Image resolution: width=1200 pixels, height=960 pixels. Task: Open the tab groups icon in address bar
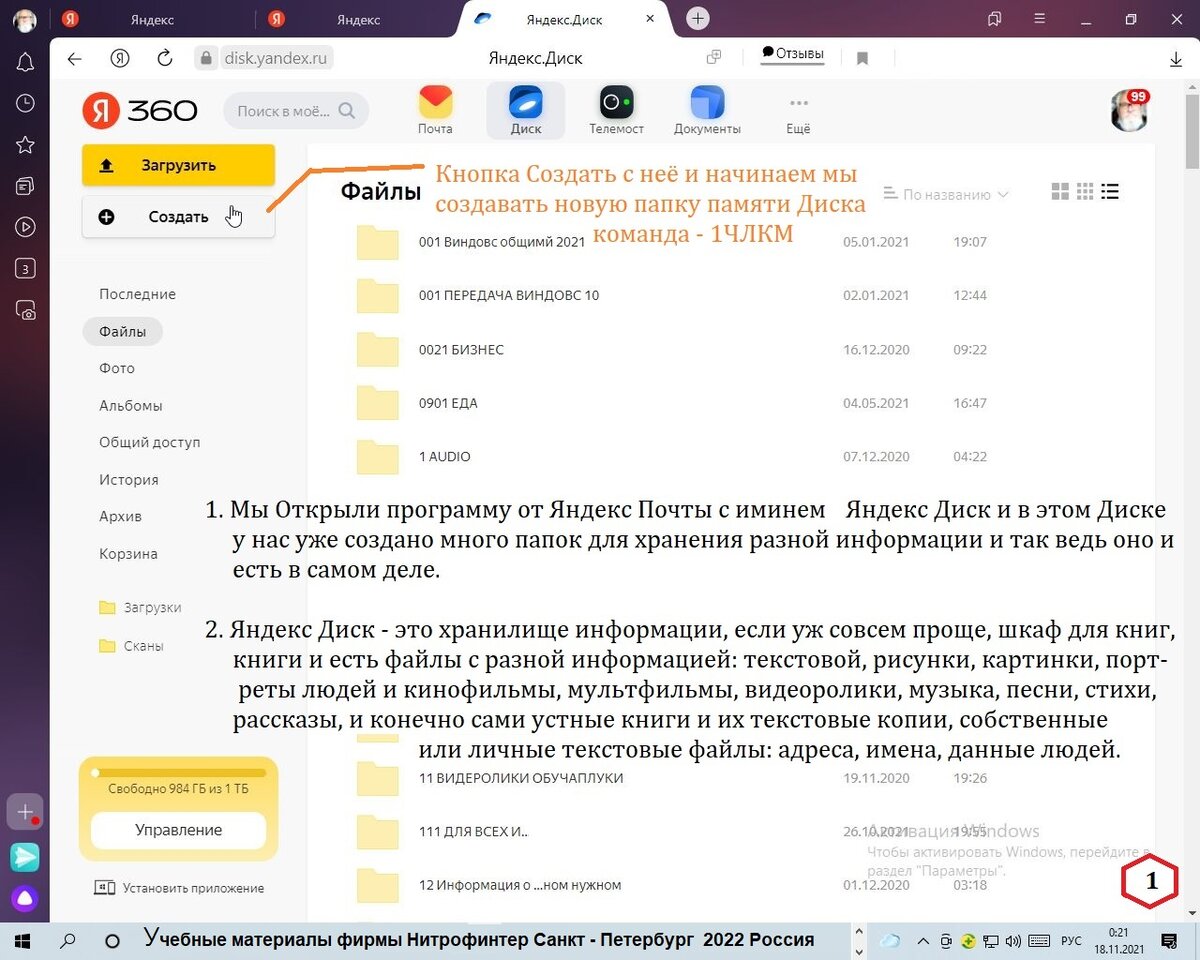714,58
